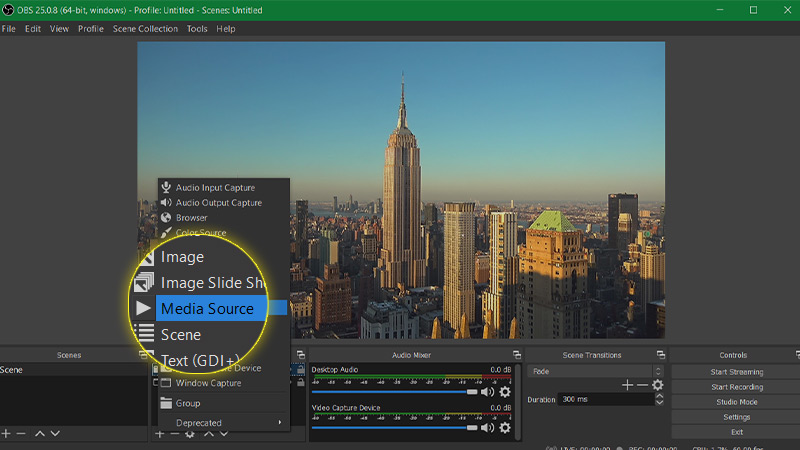Click the Scene list icon in menu
The image size is (800, 450).
coord(144,334)
